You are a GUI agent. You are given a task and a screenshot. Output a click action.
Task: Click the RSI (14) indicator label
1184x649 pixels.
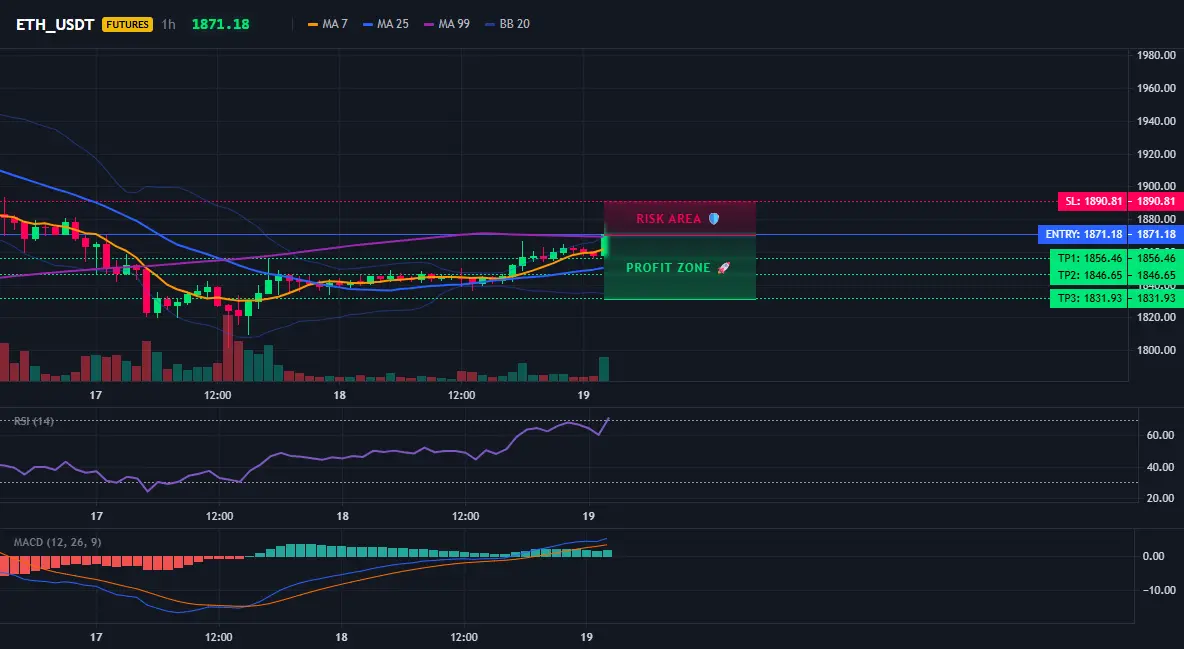click(x=34, y=421)
